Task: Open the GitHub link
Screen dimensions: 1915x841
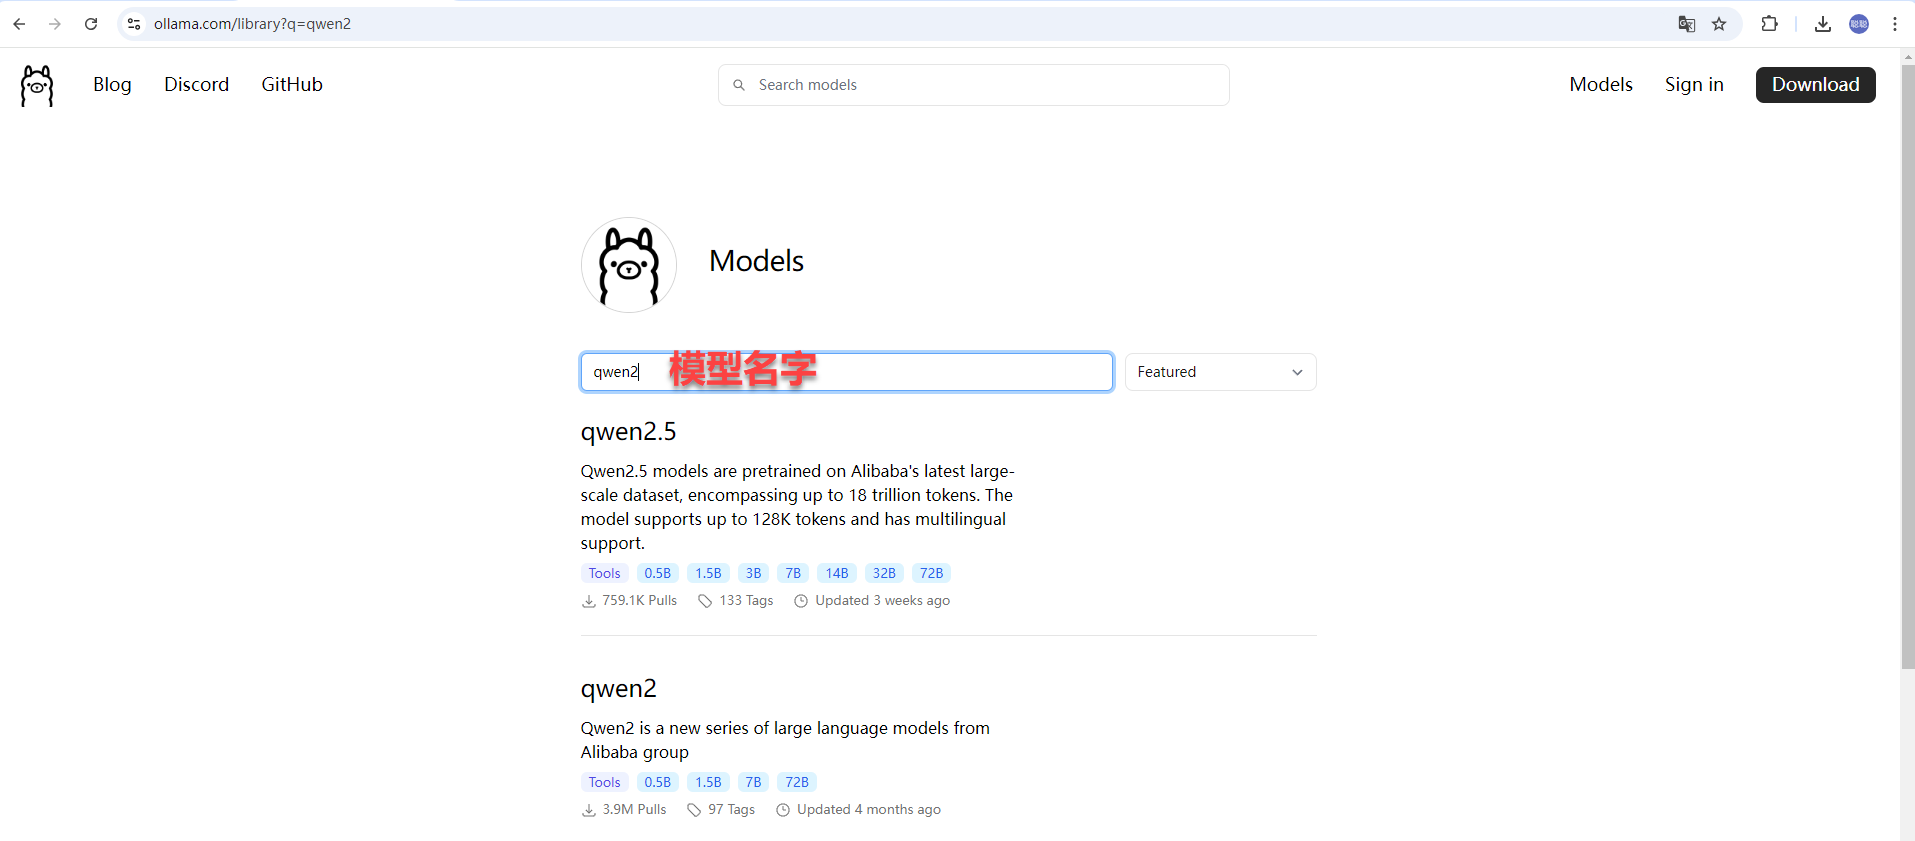Action: click(292, 85)
